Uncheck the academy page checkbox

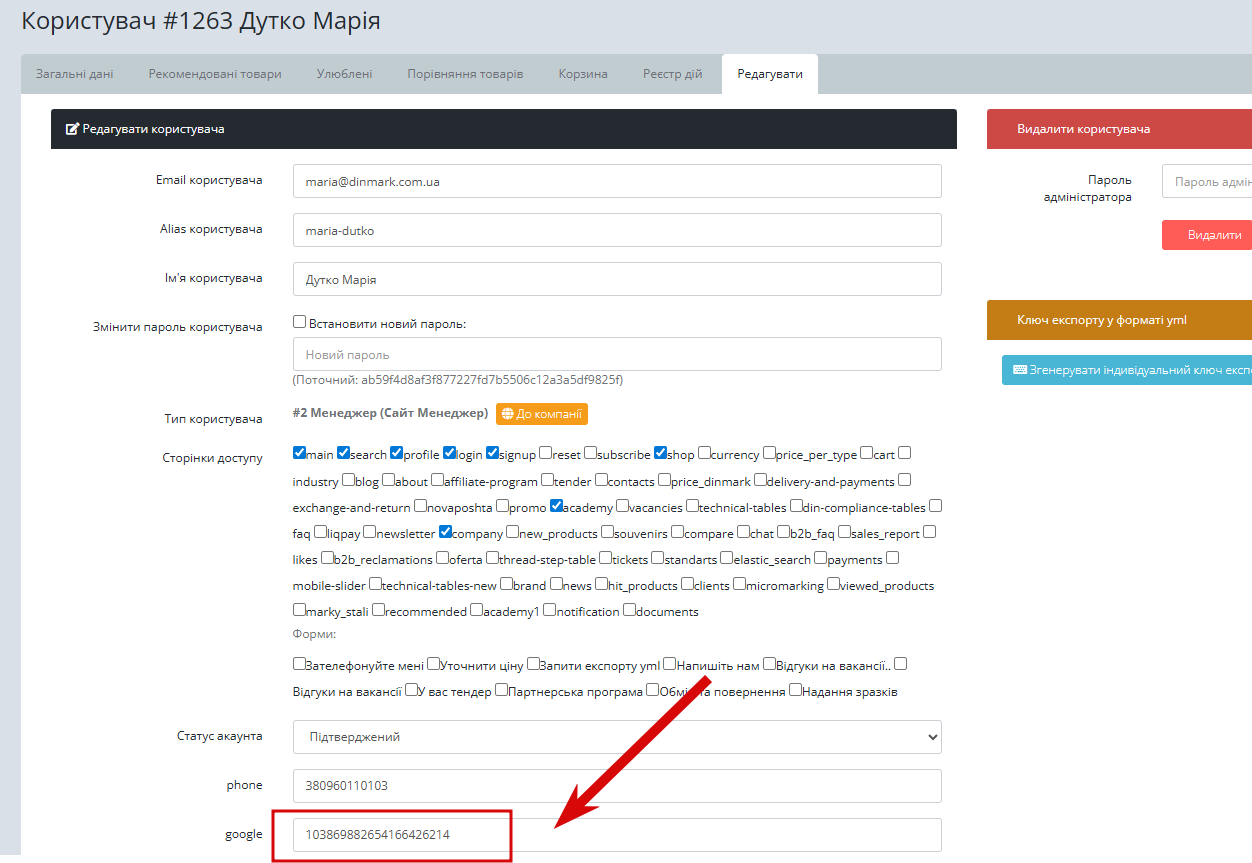pos(556,505)
